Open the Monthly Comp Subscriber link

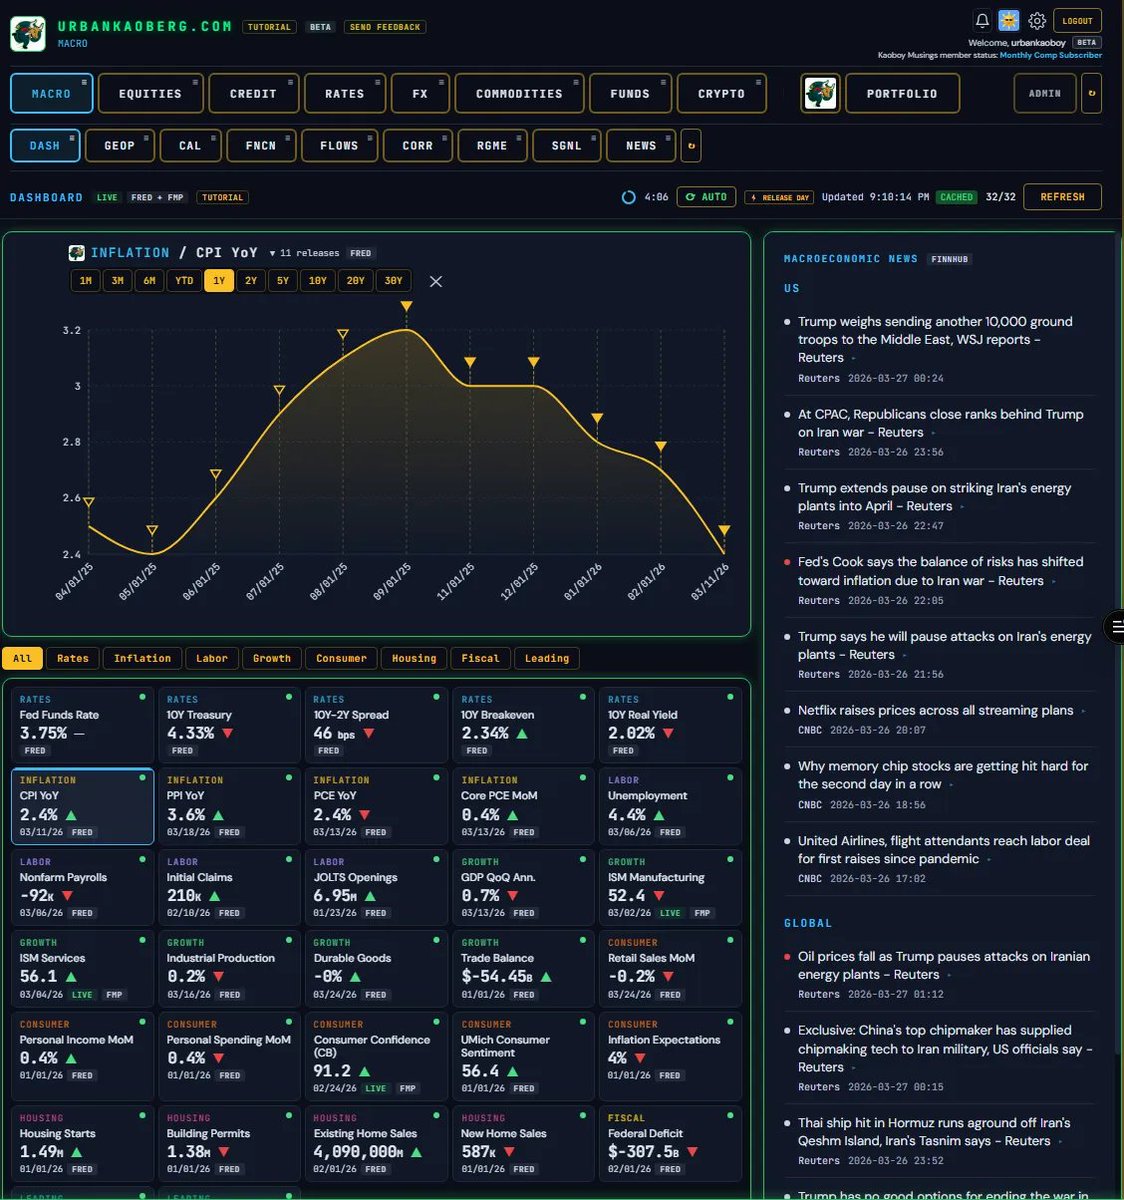1050,55
